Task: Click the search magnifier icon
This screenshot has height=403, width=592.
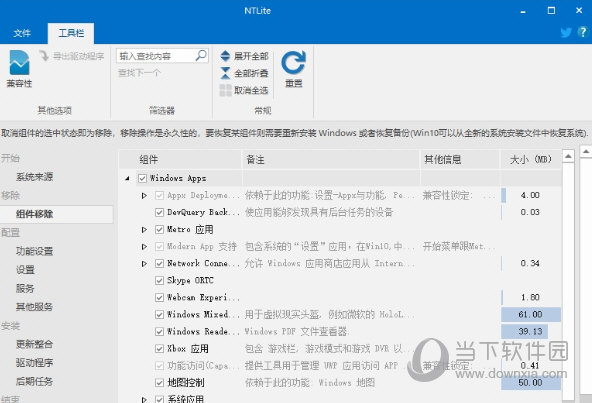Action: pyautogui.click(x=201, y=56)
